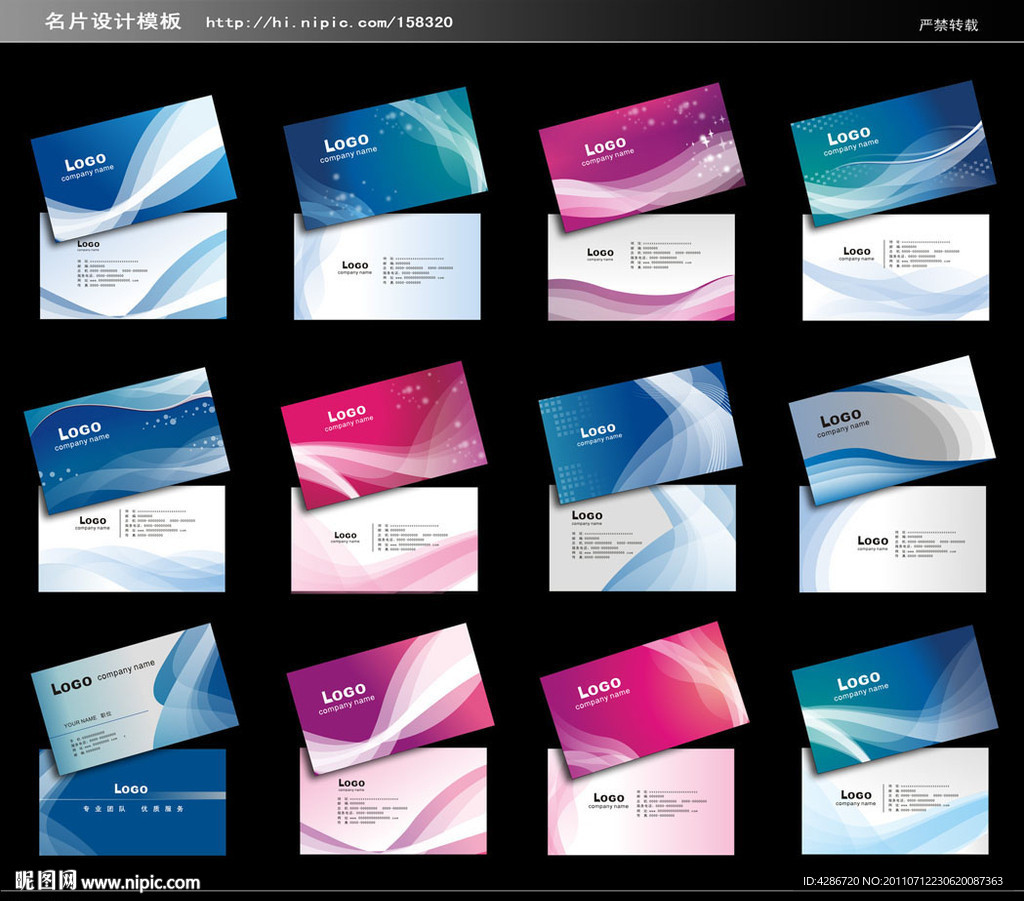This screenshot has width=1024, height=901.
Task: Select the tilted blue card with bubble dots
Action: pyautogui.click(x=127, y=441)
